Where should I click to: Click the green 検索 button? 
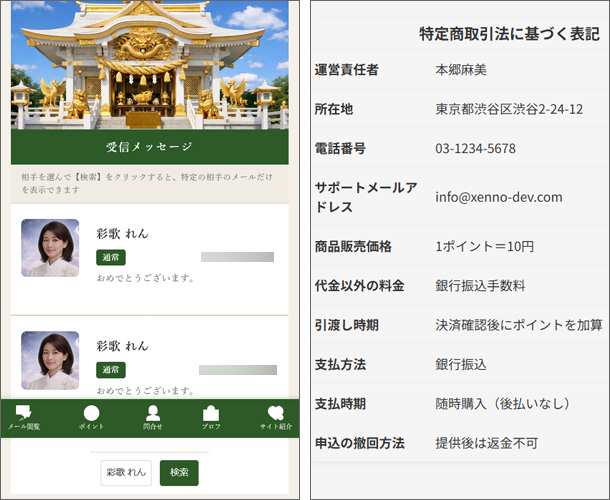(179, 472)
